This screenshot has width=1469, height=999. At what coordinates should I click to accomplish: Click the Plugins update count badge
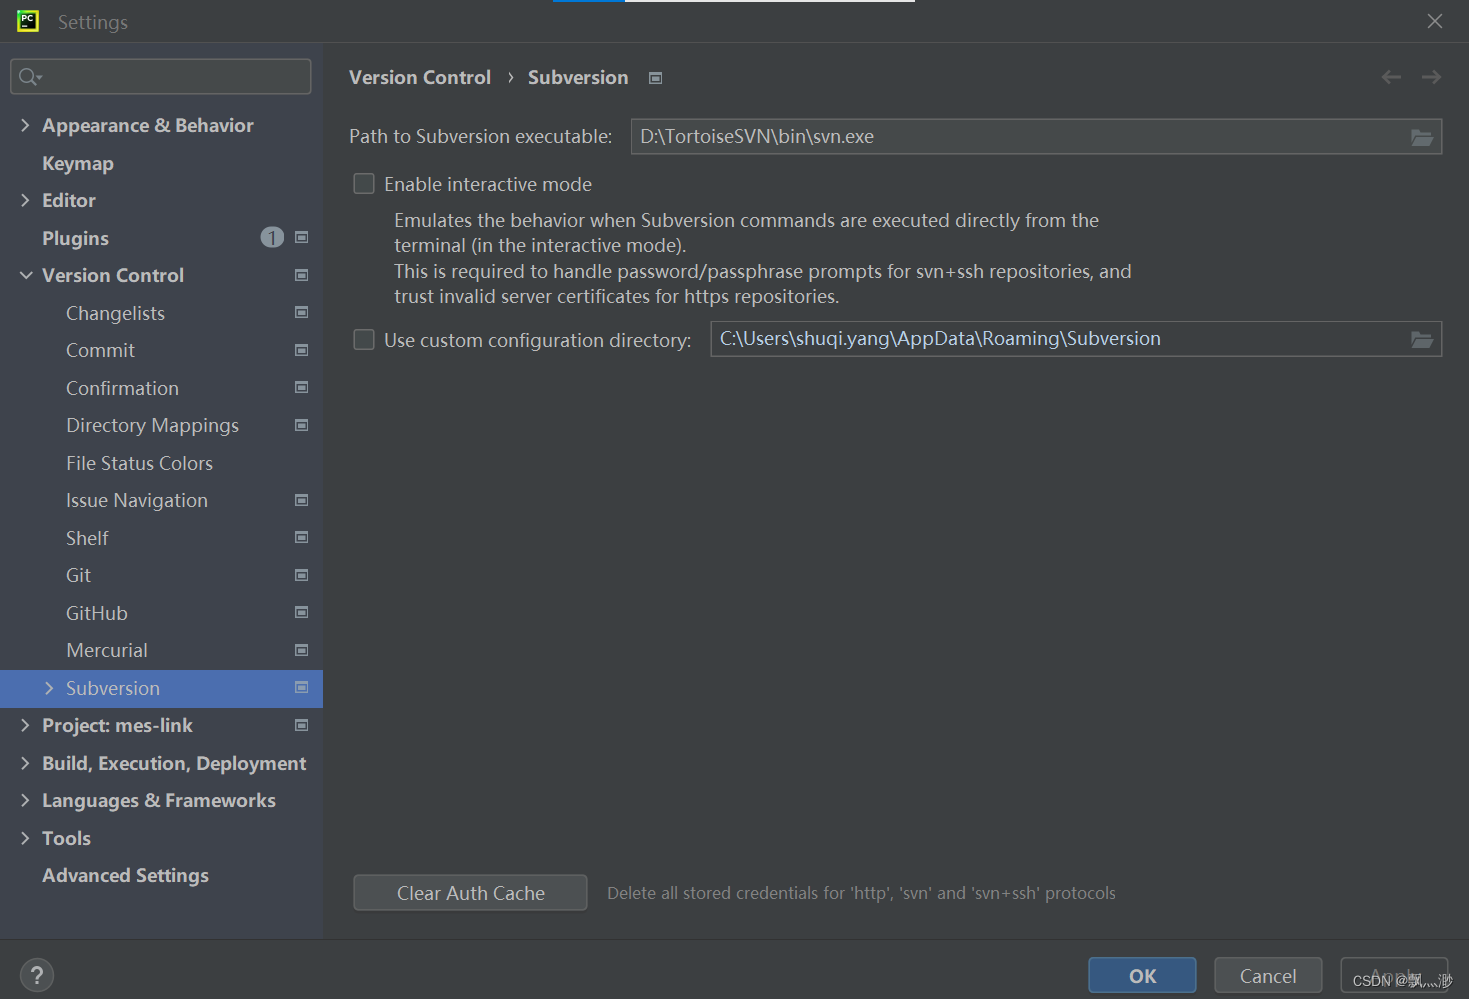272,237
